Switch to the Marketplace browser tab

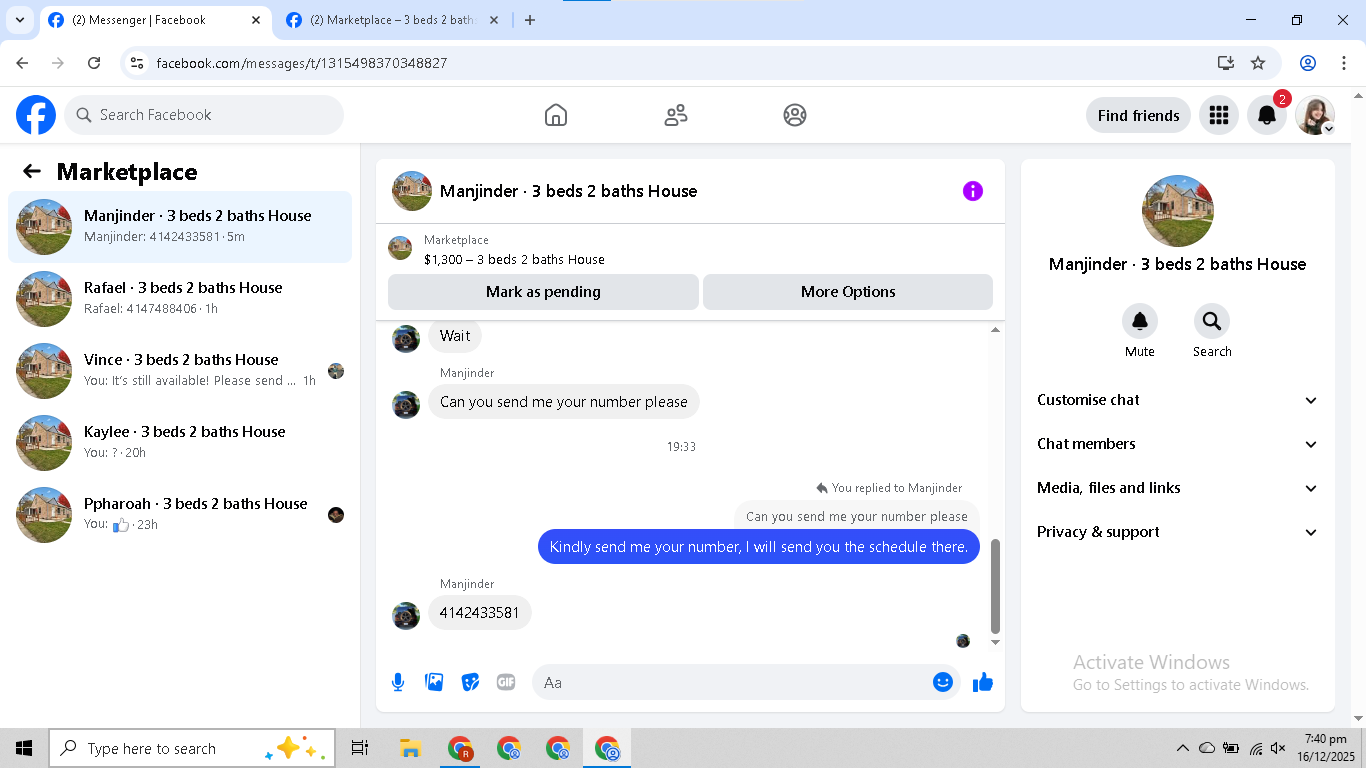pyautogui.click(x=393, y=20)
